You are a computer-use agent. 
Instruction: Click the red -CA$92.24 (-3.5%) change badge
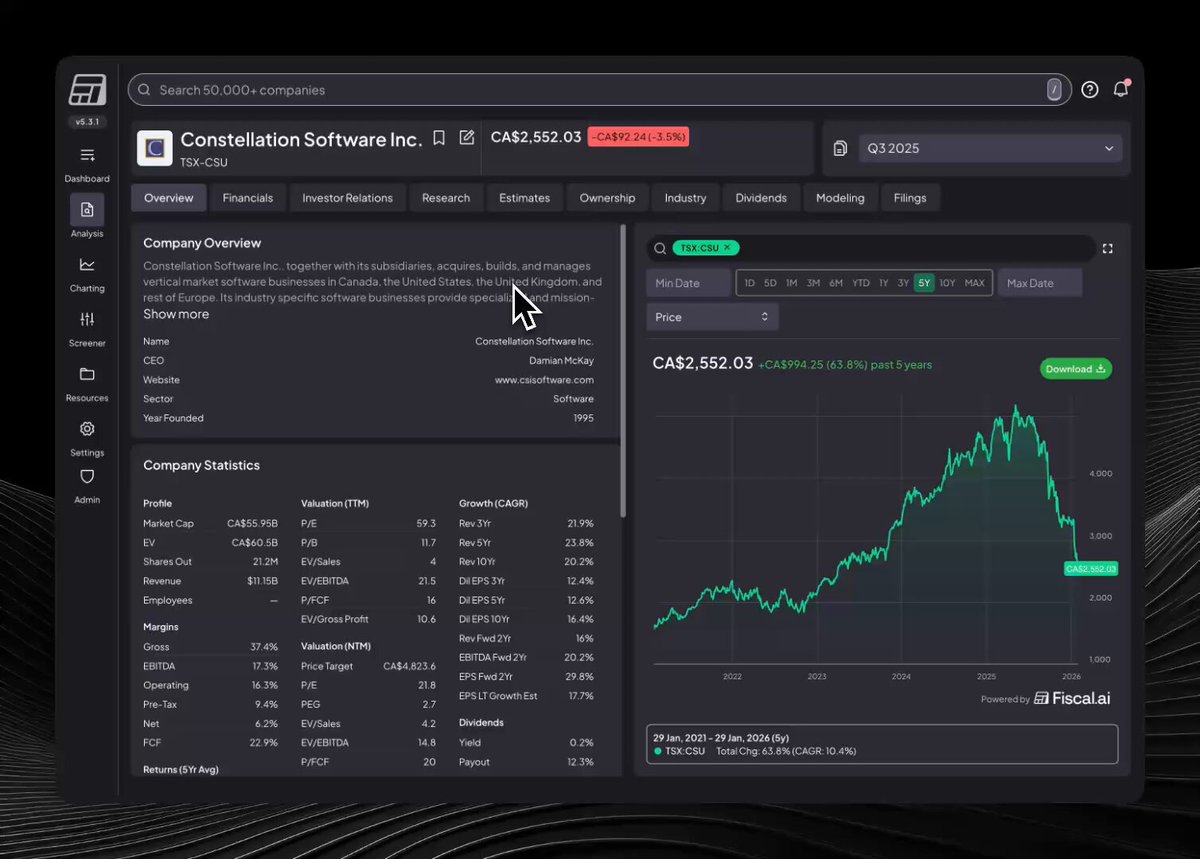tap(638, 137)
